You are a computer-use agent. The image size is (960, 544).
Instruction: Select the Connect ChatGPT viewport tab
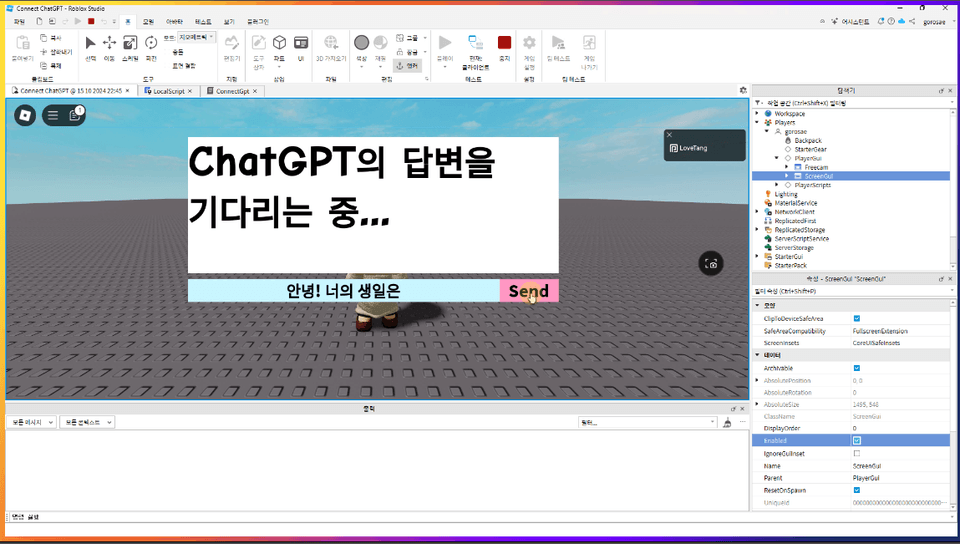[71, 91]
